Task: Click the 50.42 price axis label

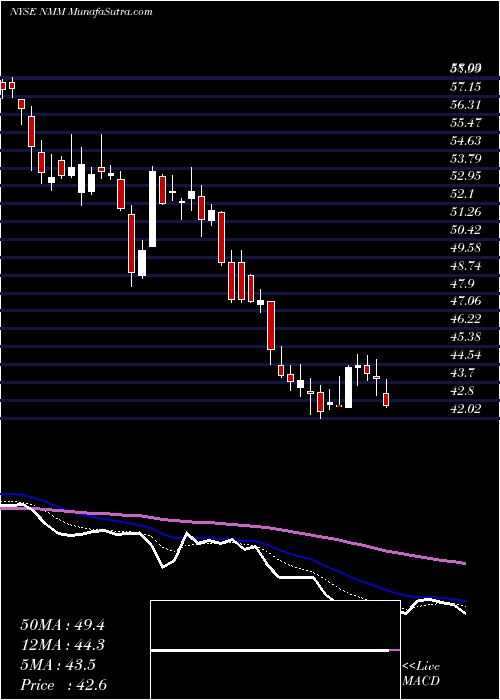Action: pyautogui.click(x=465, y=230)
